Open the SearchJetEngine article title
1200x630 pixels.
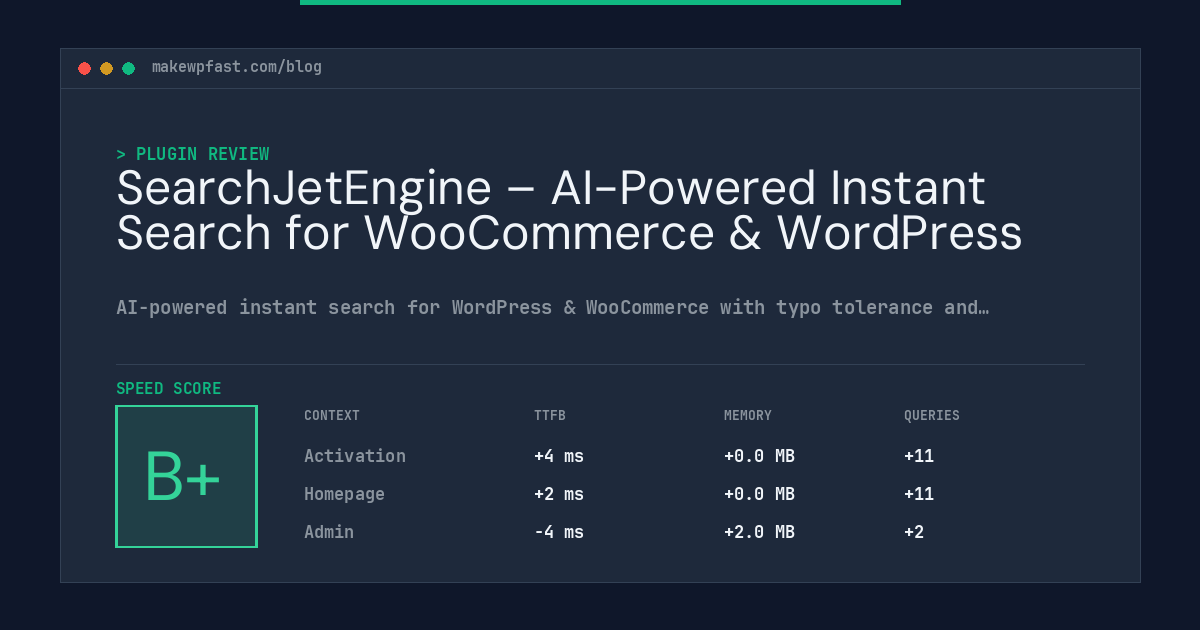(569, 210)
